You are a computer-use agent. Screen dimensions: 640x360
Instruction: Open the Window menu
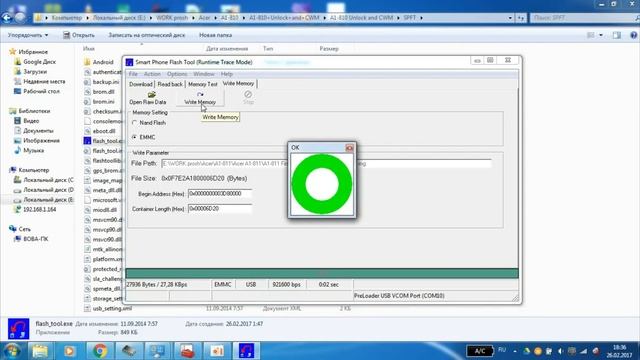tap(204, 74)
